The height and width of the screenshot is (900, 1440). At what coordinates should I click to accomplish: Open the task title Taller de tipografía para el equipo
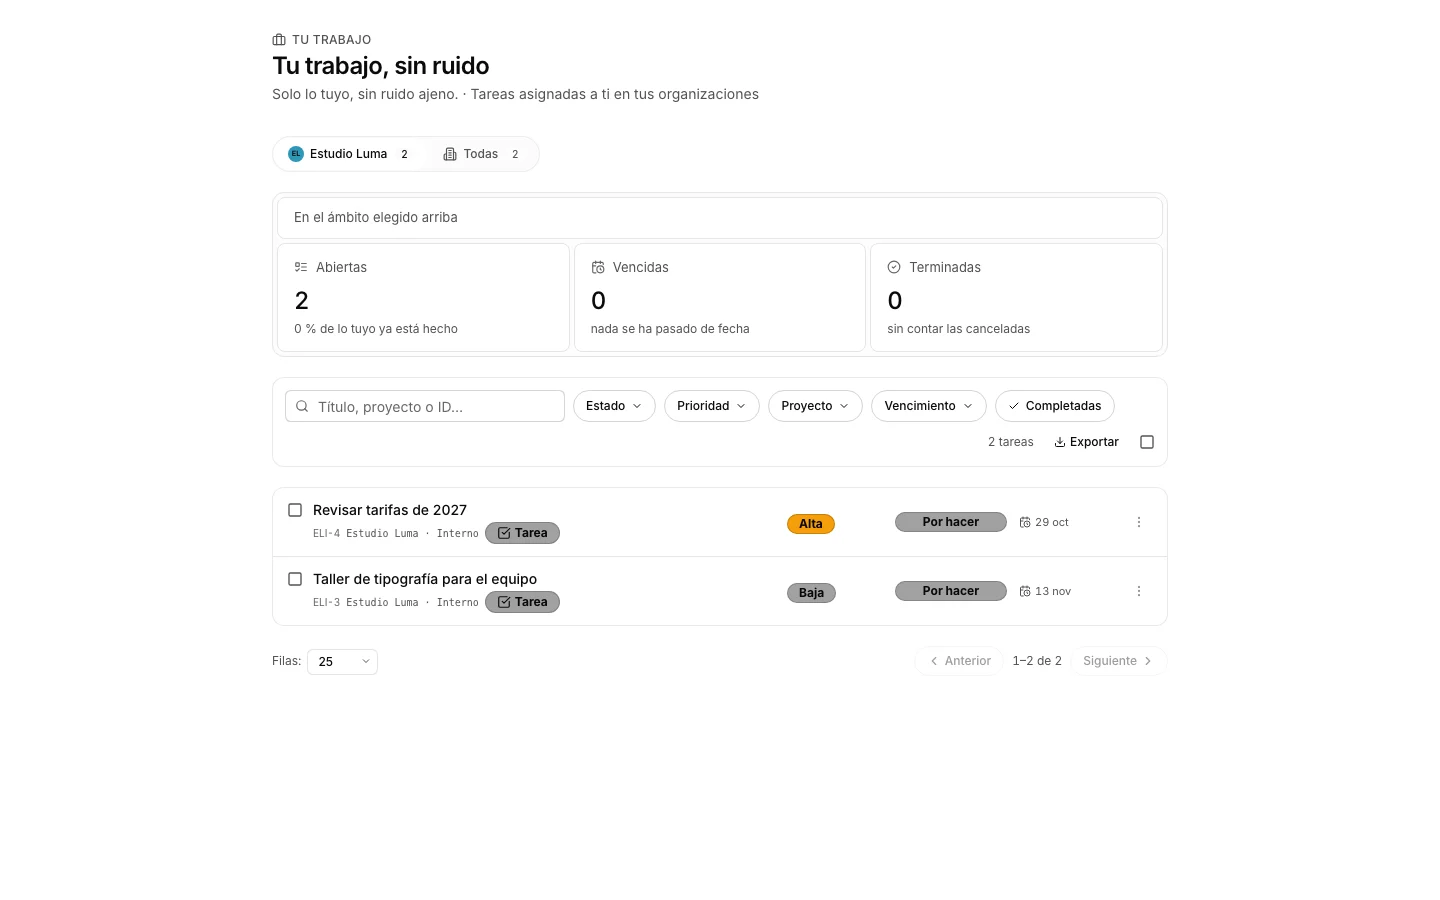[x=425, y=579]
